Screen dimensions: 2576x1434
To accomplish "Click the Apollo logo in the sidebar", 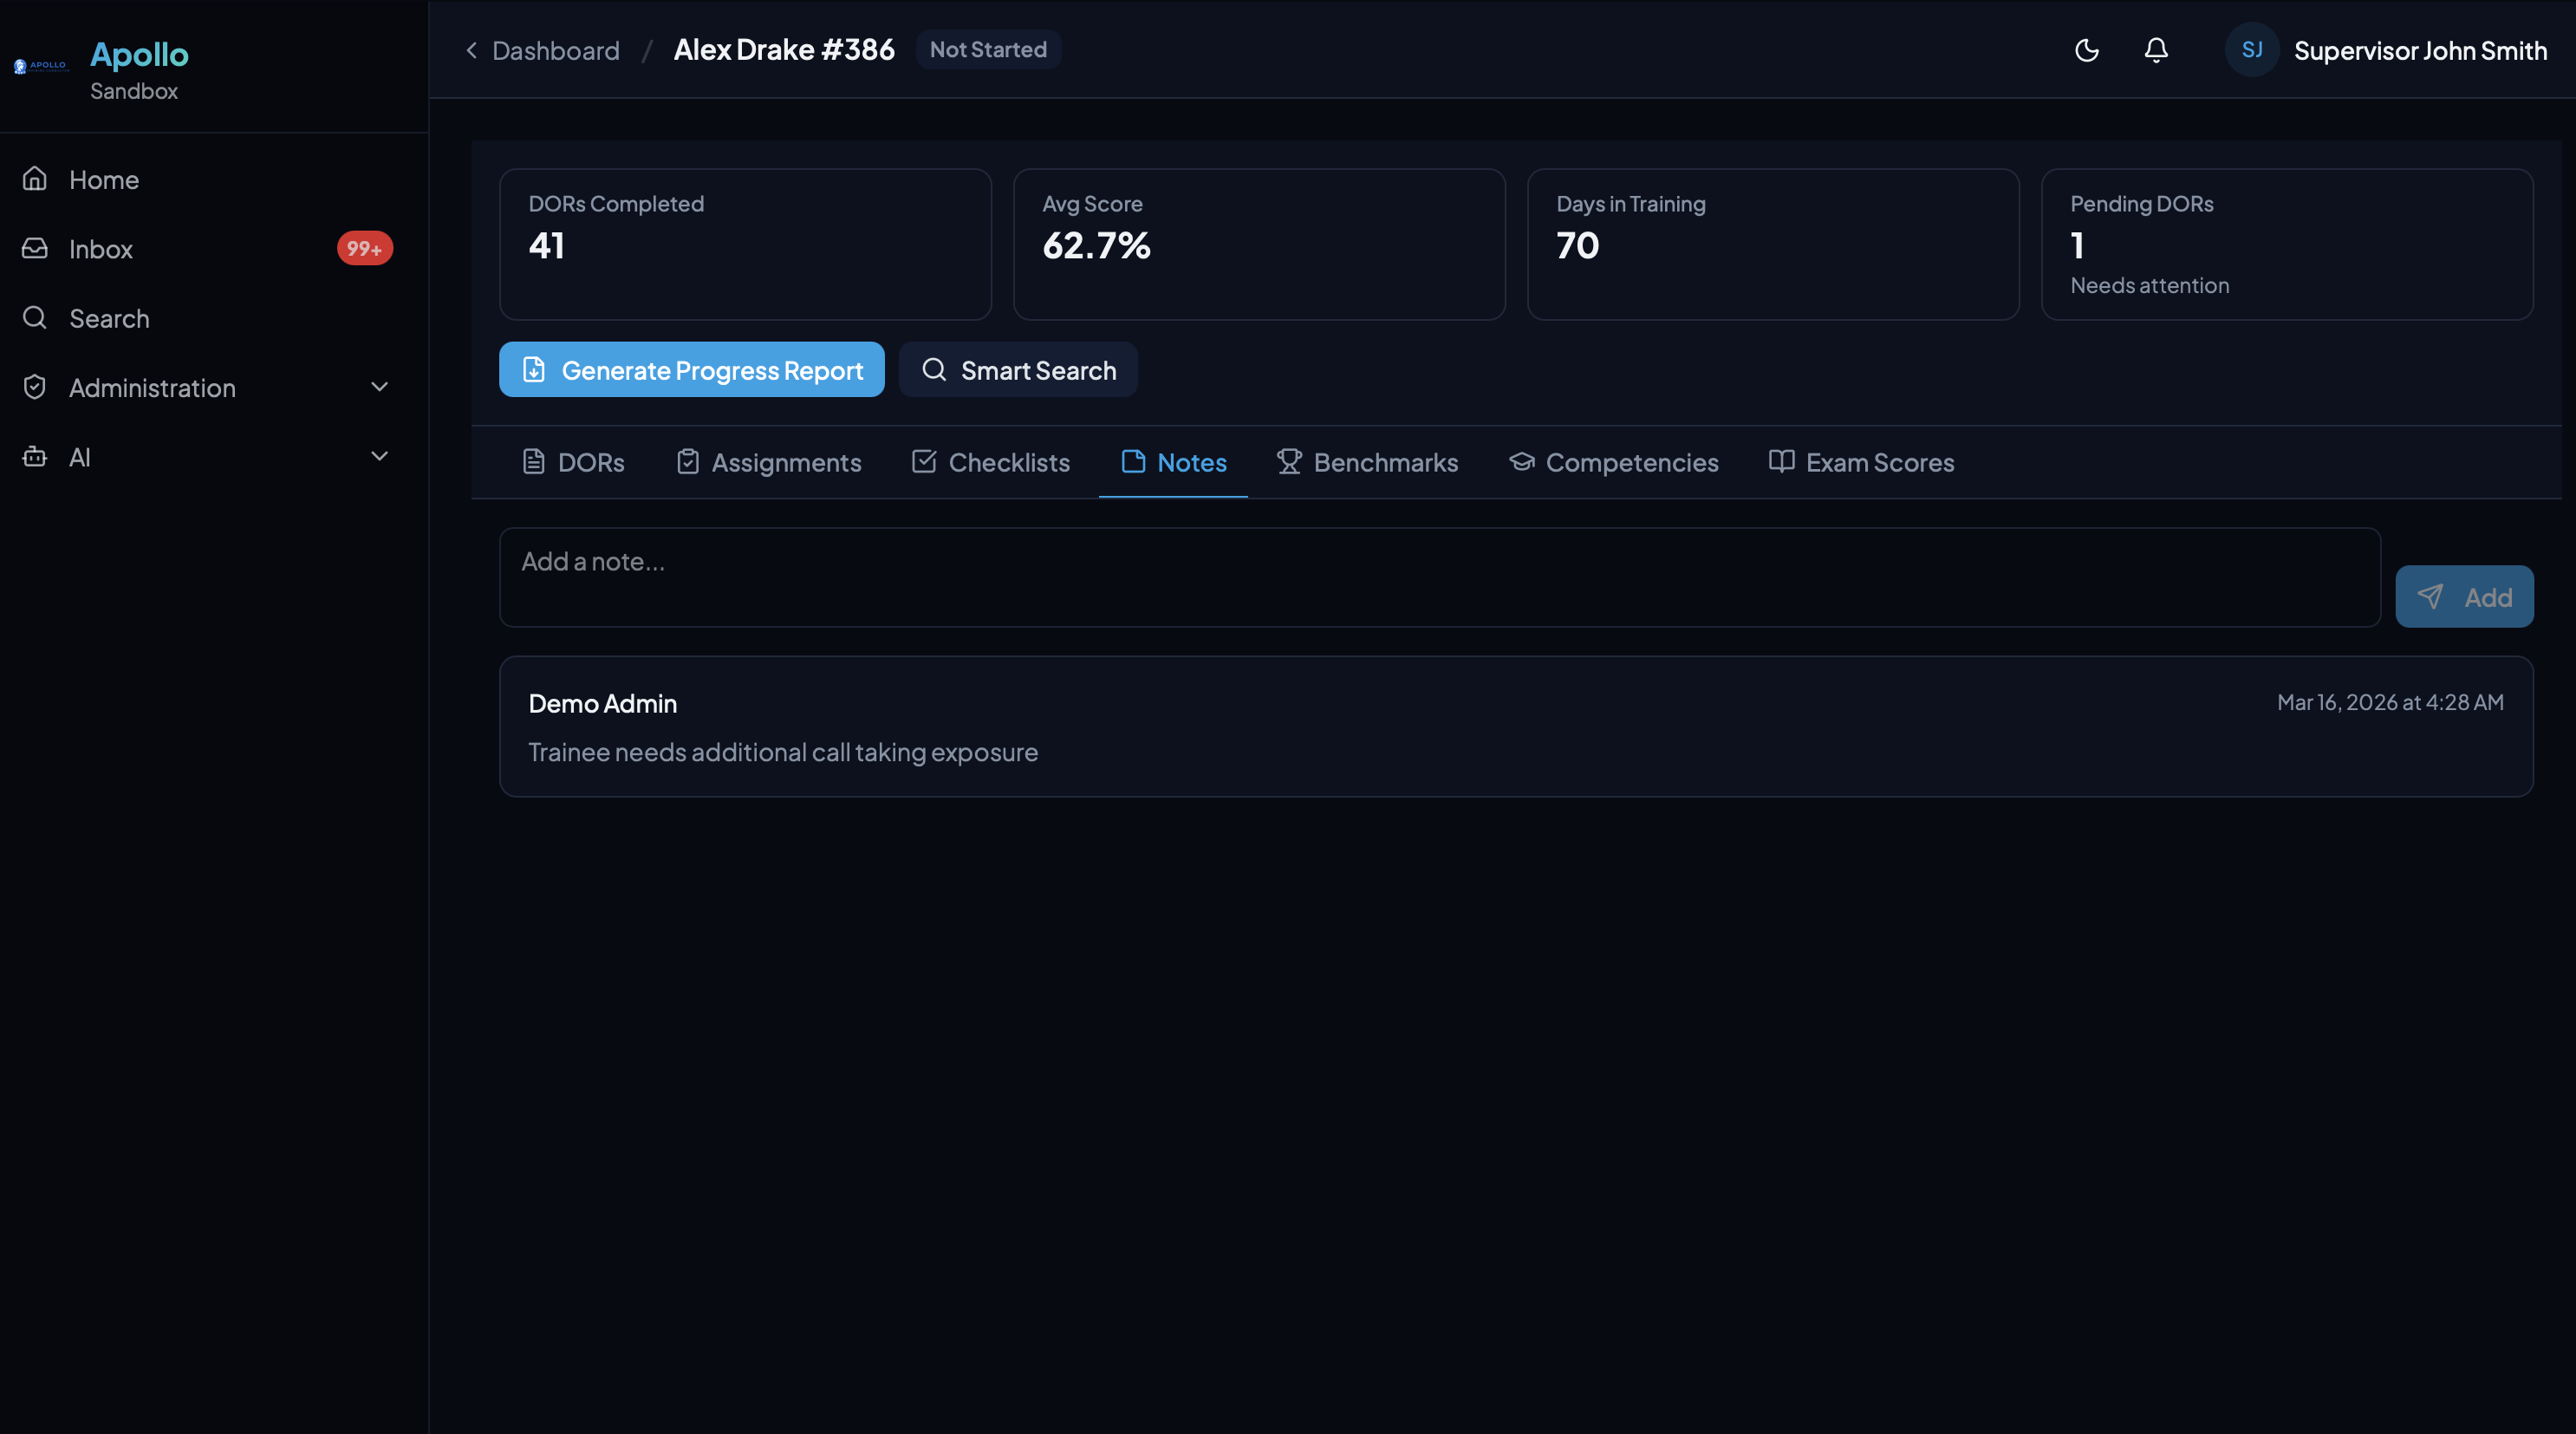I will [x=41, y=66].
